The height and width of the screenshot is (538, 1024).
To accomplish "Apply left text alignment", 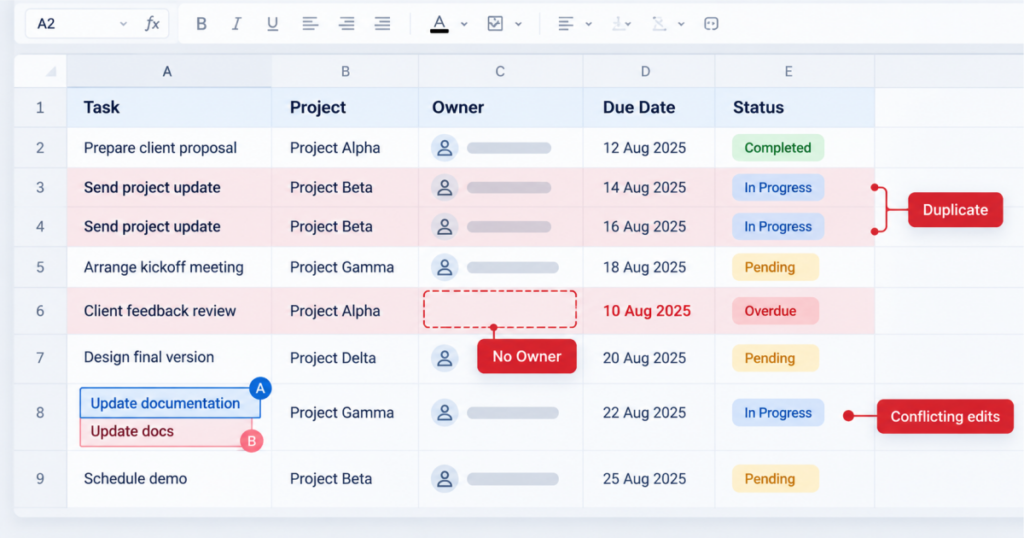I will (x=310, y=24).
